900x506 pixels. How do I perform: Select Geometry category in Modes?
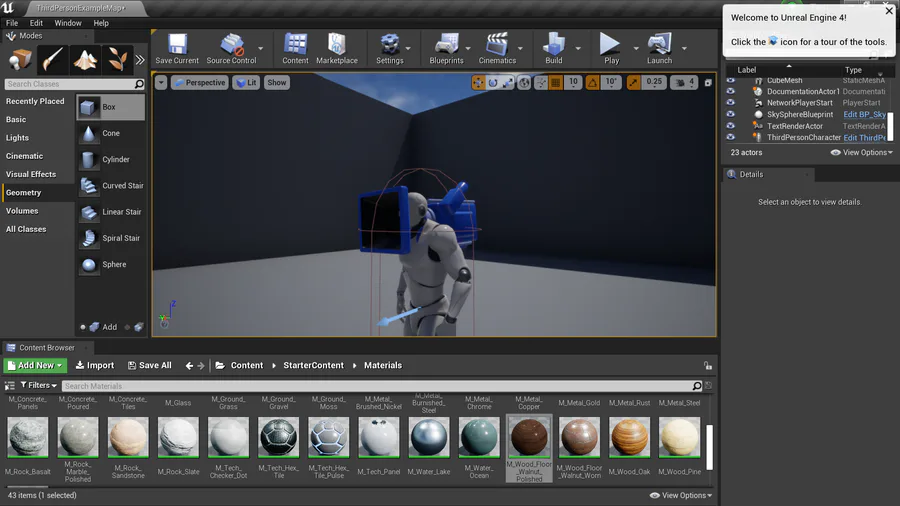[x=38, y=193]
